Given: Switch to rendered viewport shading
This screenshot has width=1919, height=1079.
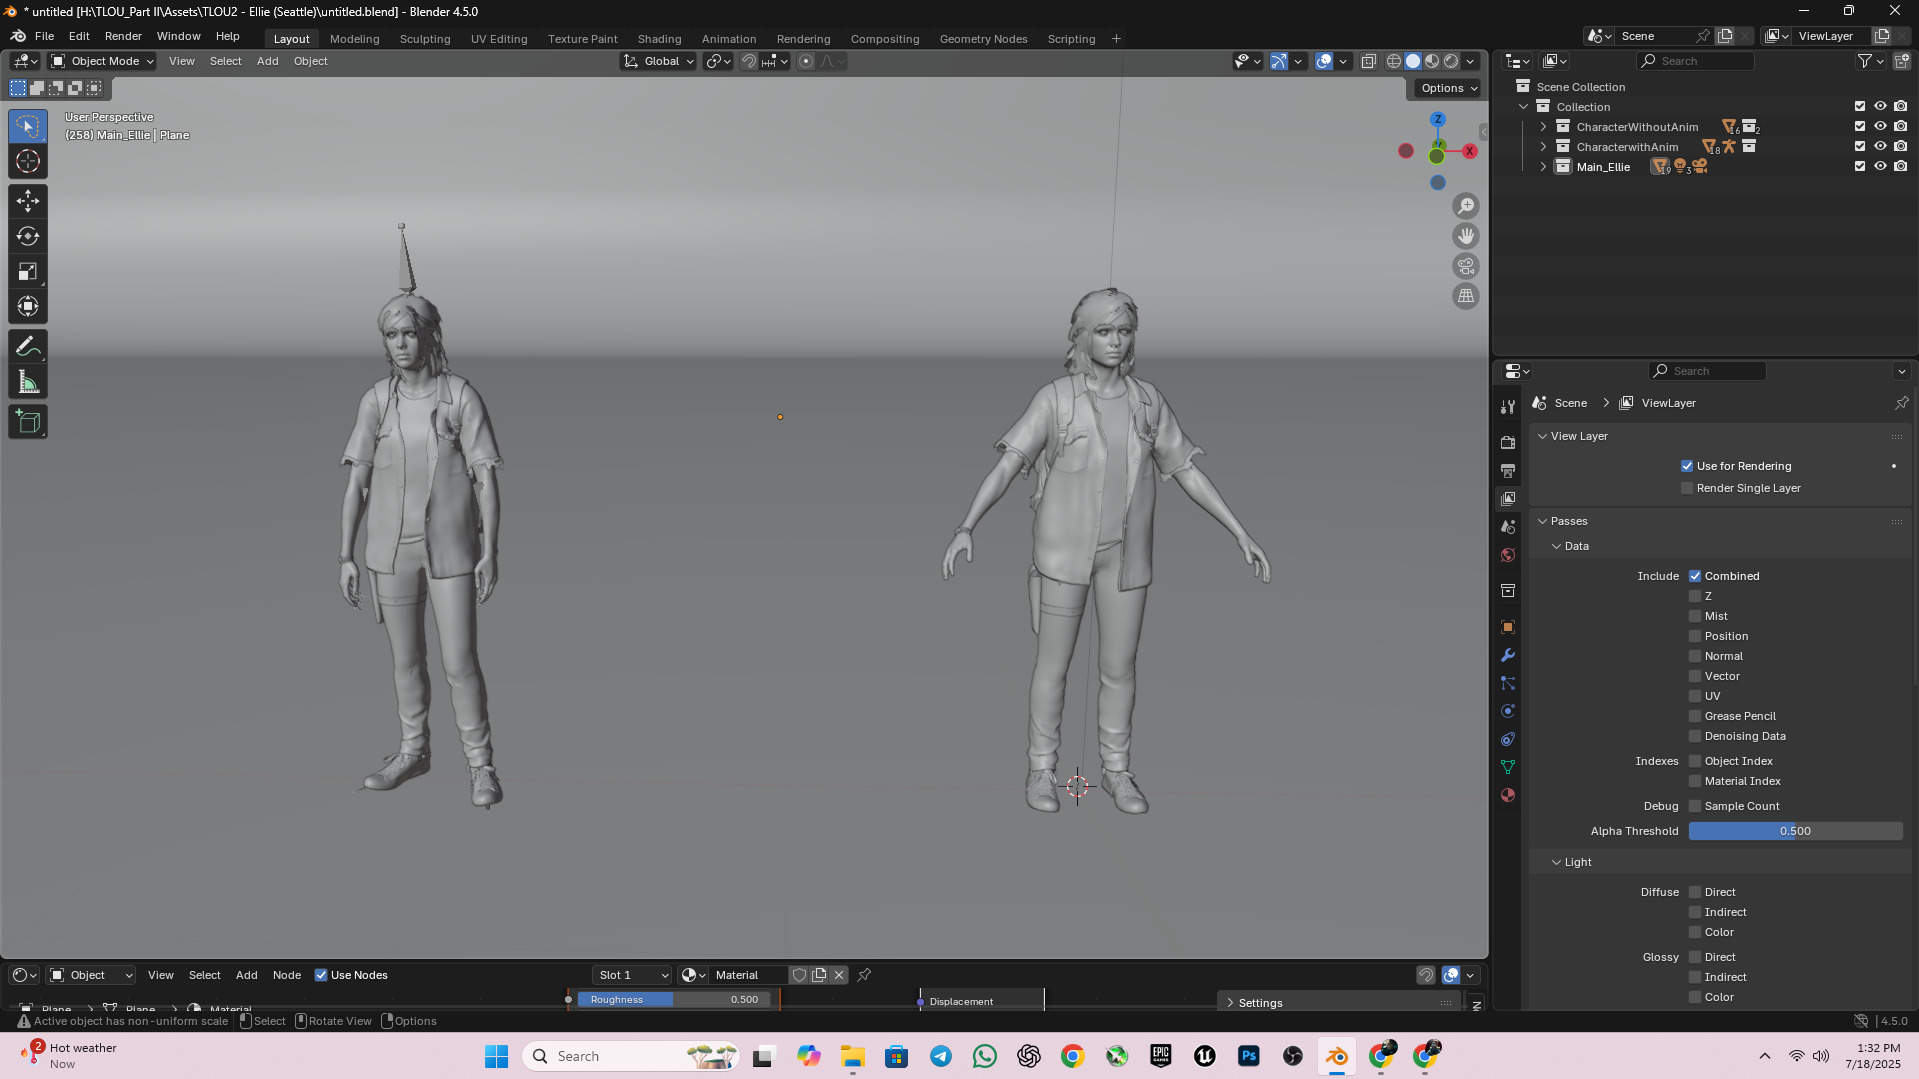Looking at the screenshot, I should coord(1451,61).
